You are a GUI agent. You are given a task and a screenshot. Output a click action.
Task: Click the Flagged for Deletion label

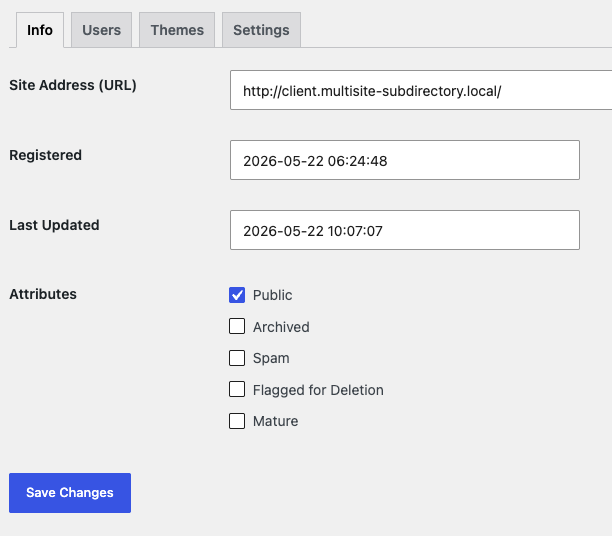[x=318, y=390]
